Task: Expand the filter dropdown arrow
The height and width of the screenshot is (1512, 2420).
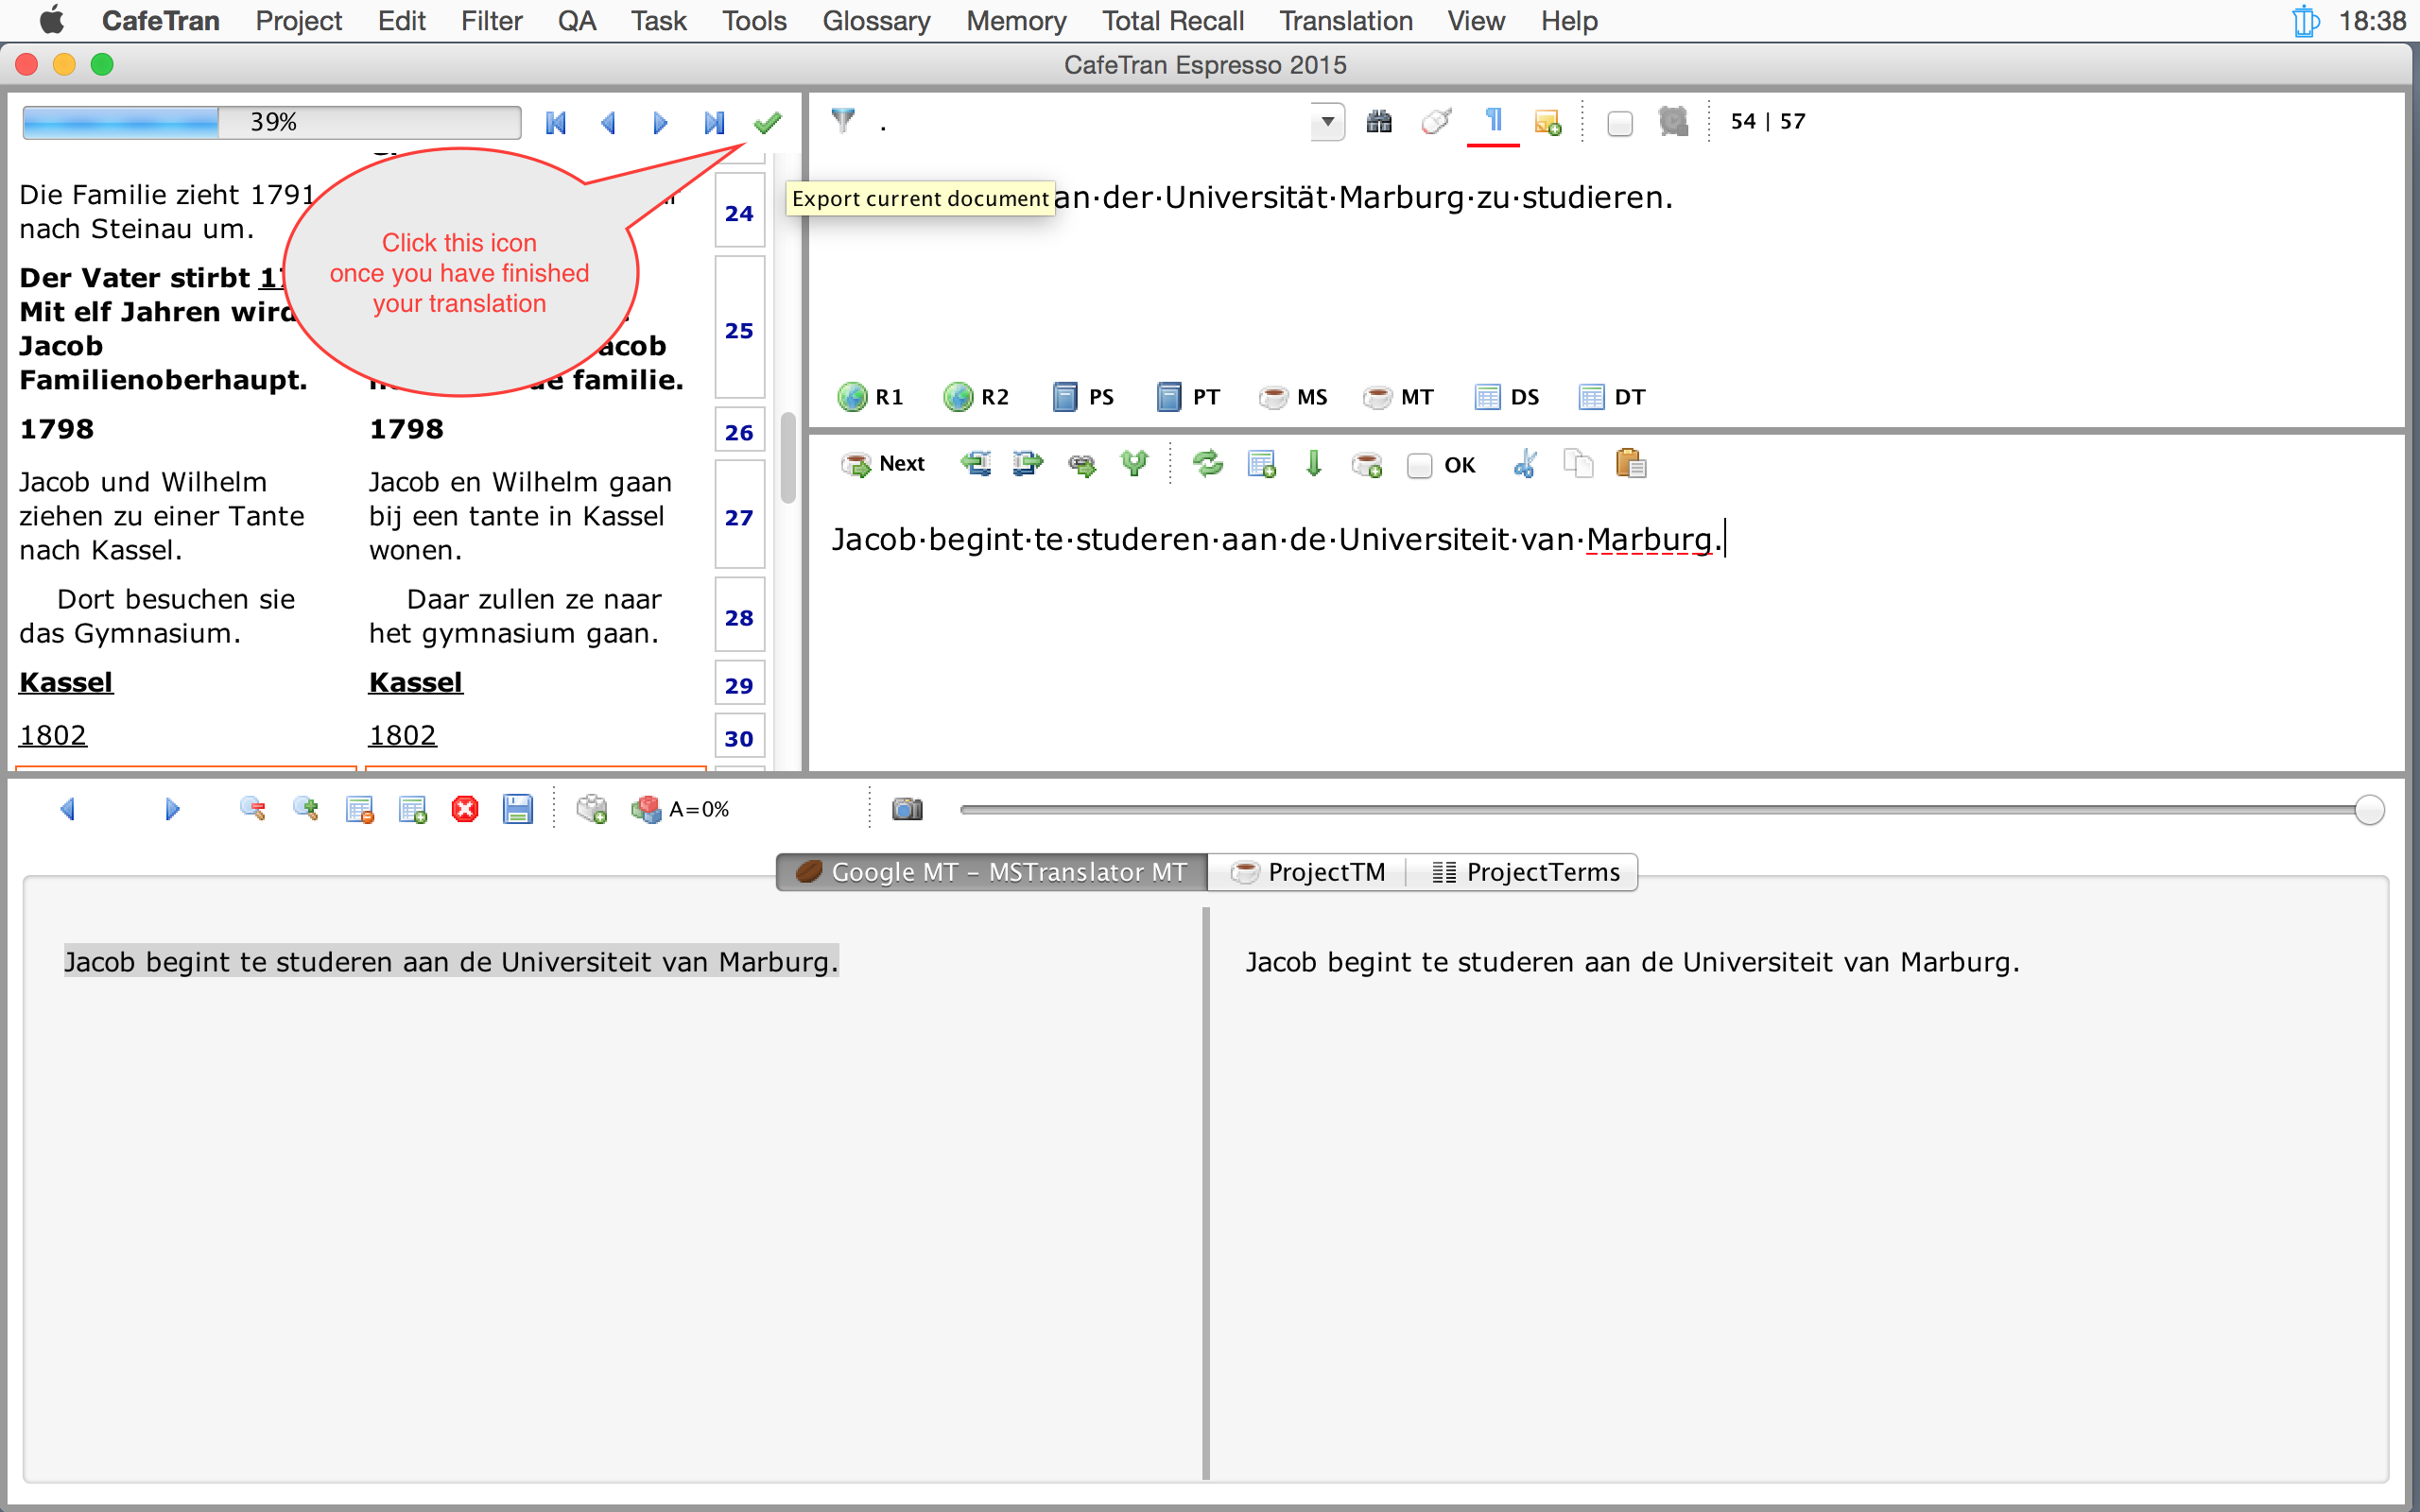Action: pyautogui.click(x=1327, y=122)
